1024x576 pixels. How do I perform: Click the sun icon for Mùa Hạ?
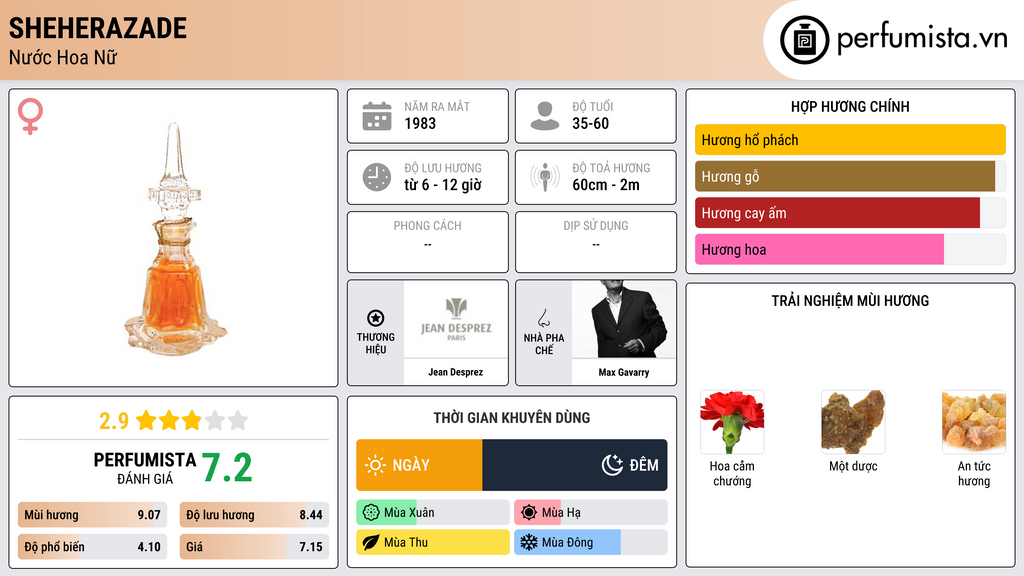[x=529, y=513]
